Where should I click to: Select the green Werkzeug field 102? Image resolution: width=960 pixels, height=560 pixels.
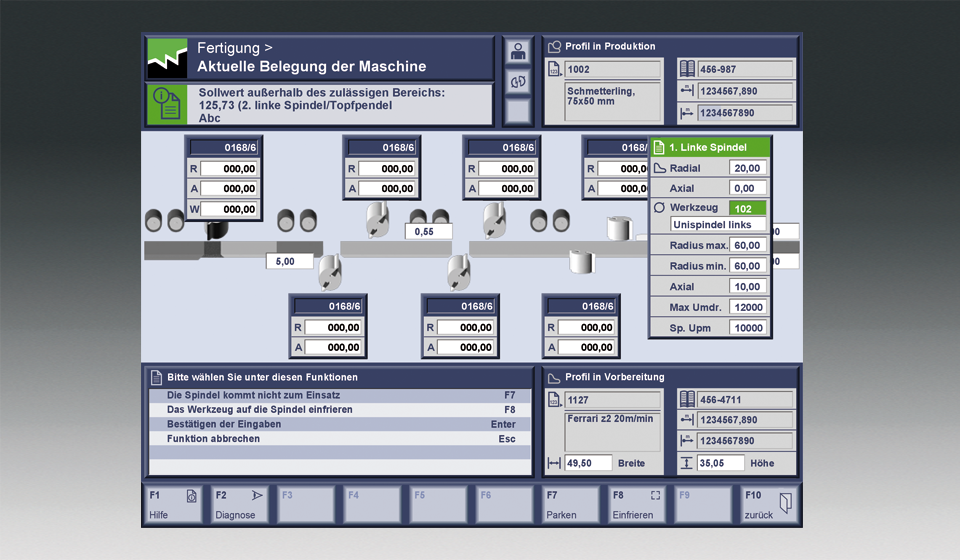coord(748,208)
